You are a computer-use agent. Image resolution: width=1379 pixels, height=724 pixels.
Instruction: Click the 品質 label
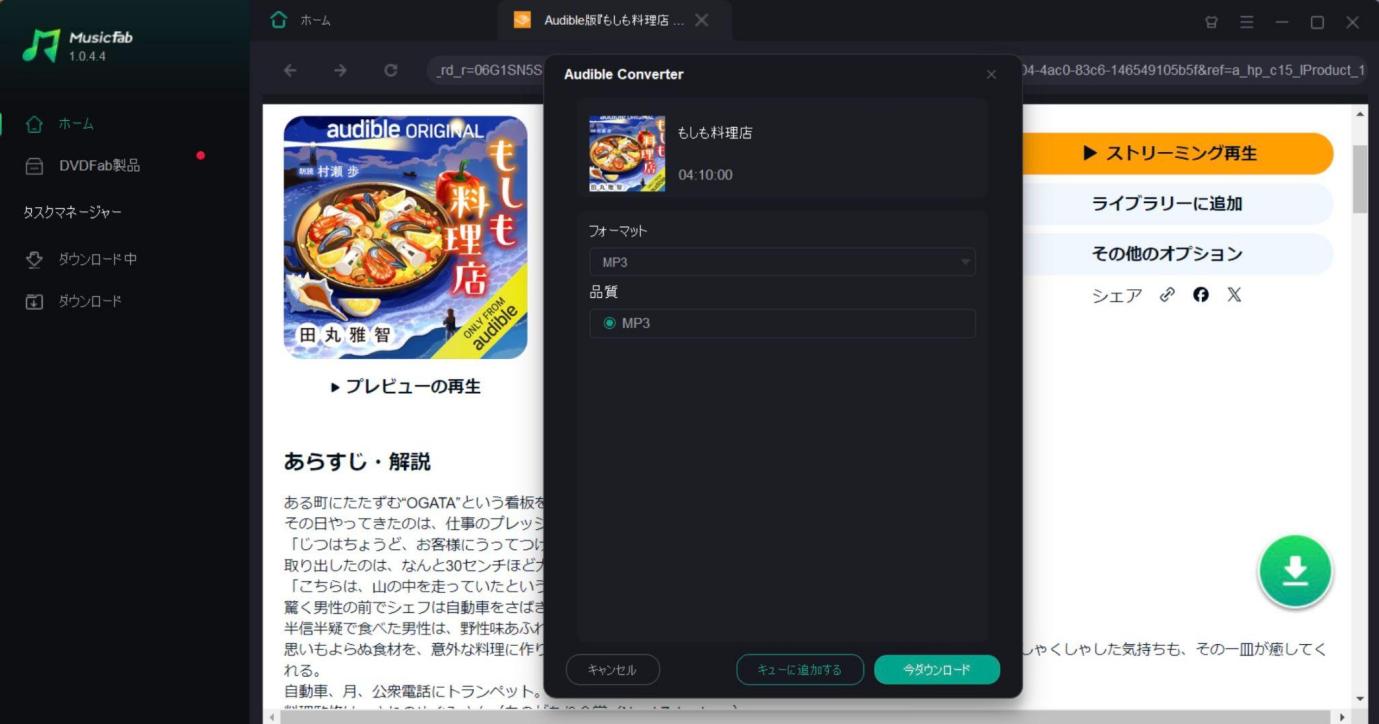tap(604, 292)
